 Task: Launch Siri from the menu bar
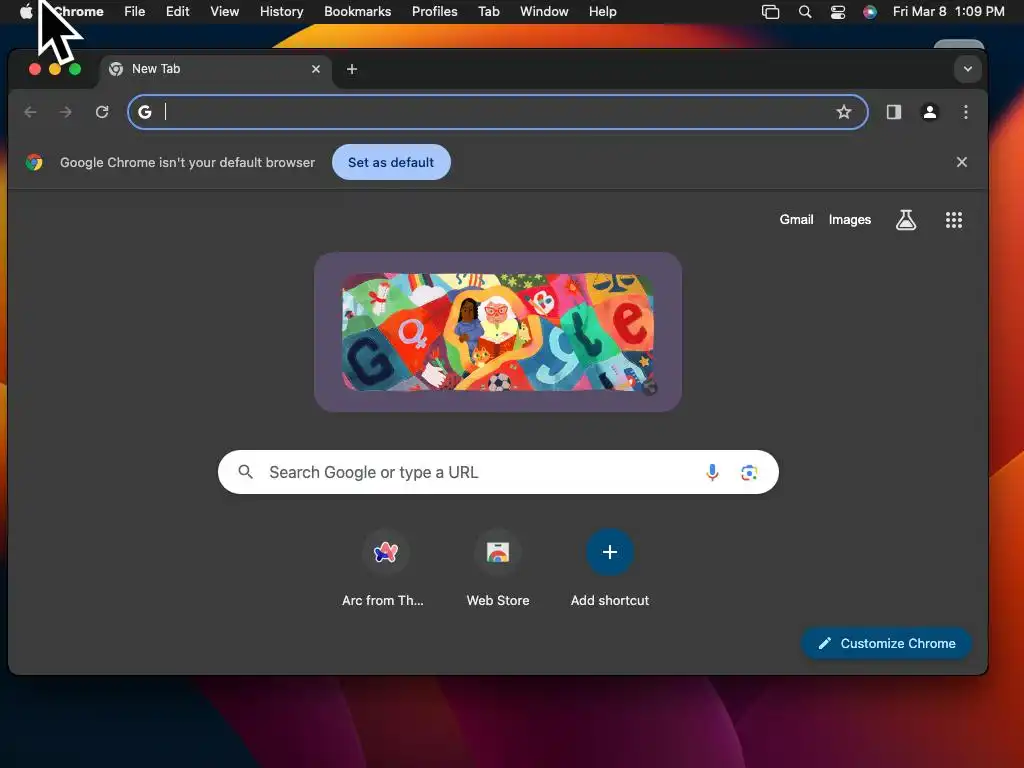tap(869, 12)
